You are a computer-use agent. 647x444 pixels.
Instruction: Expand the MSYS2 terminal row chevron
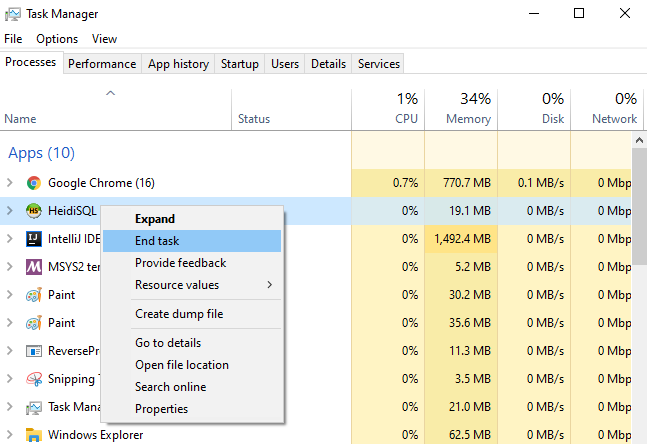pos(10,267)
